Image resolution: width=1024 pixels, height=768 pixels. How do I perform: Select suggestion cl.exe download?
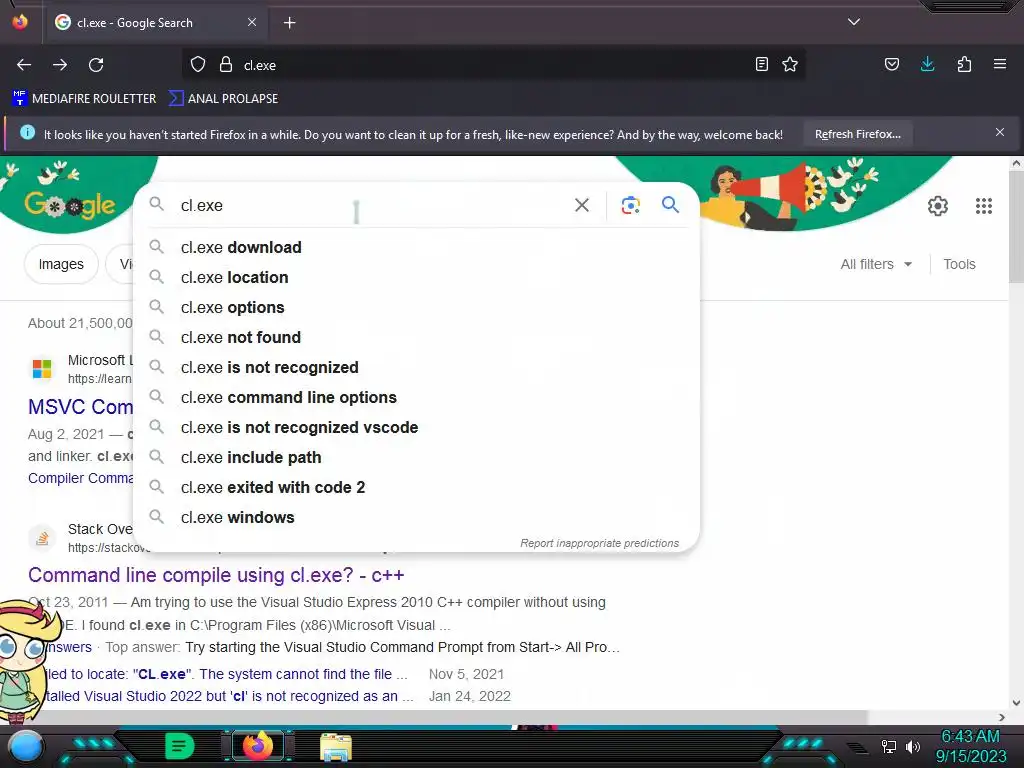[x=417, y=248]
